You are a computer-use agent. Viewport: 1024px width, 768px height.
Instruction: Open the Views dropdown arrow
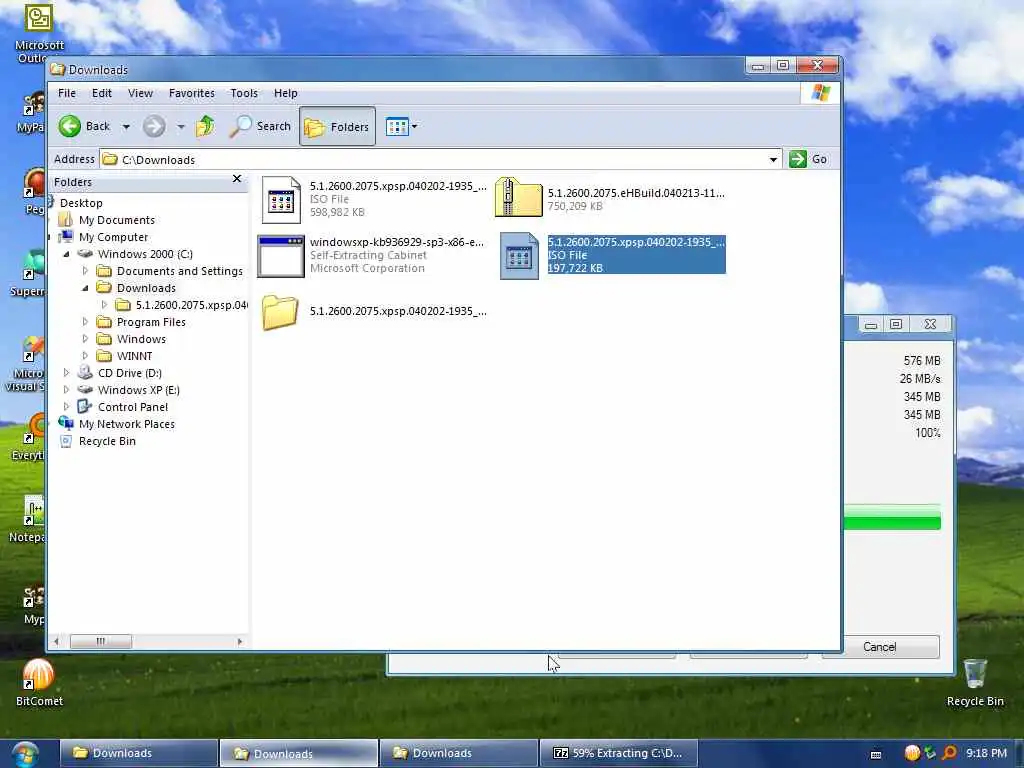pos(415,126)
